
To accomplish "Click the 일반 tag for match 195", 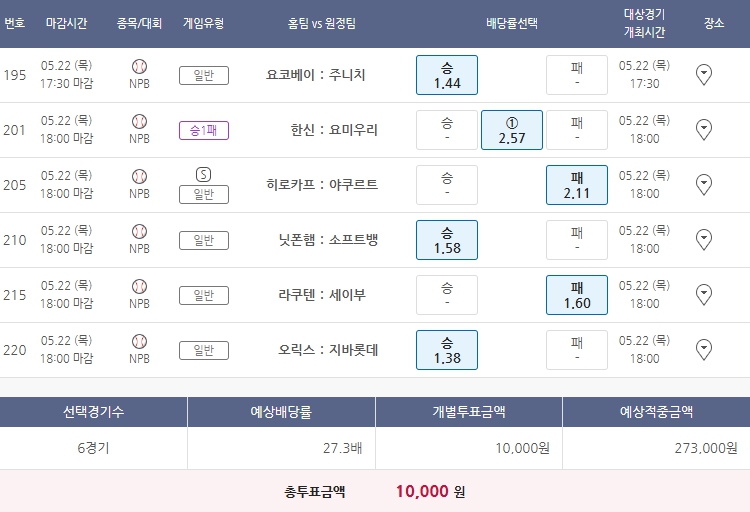I will point(204,75).
